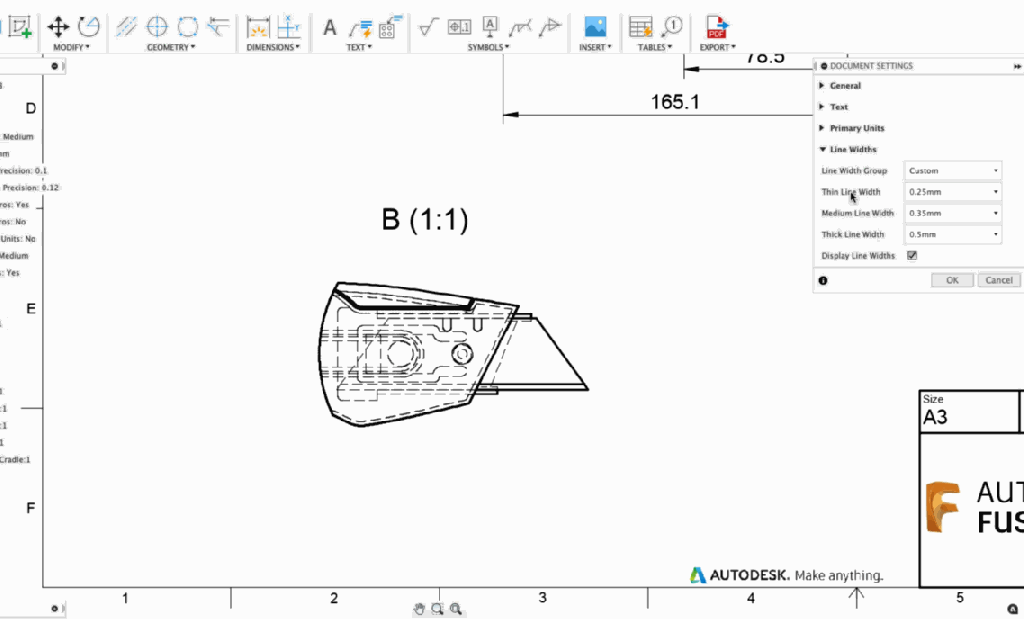Screen dimensions: 1024x619
Task: Click the pan hand tool icon
Action: [x=420, y=608]
